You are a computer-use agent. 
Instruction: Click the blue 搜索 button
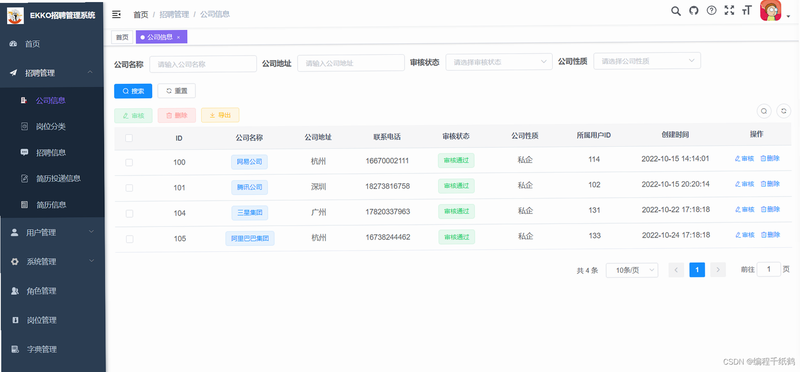coord(133,91)
